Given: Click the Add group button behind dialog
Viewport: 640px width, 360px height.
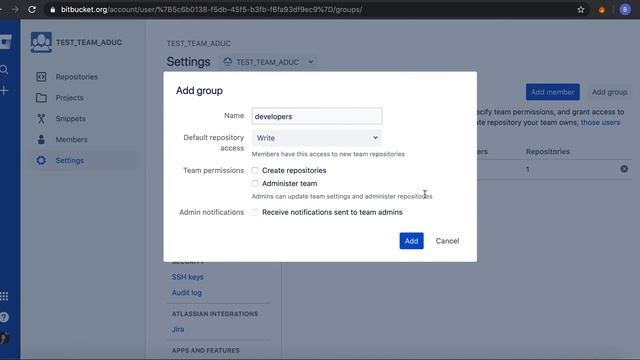Looking at the screenshot, I should click(x=609, y=92).
